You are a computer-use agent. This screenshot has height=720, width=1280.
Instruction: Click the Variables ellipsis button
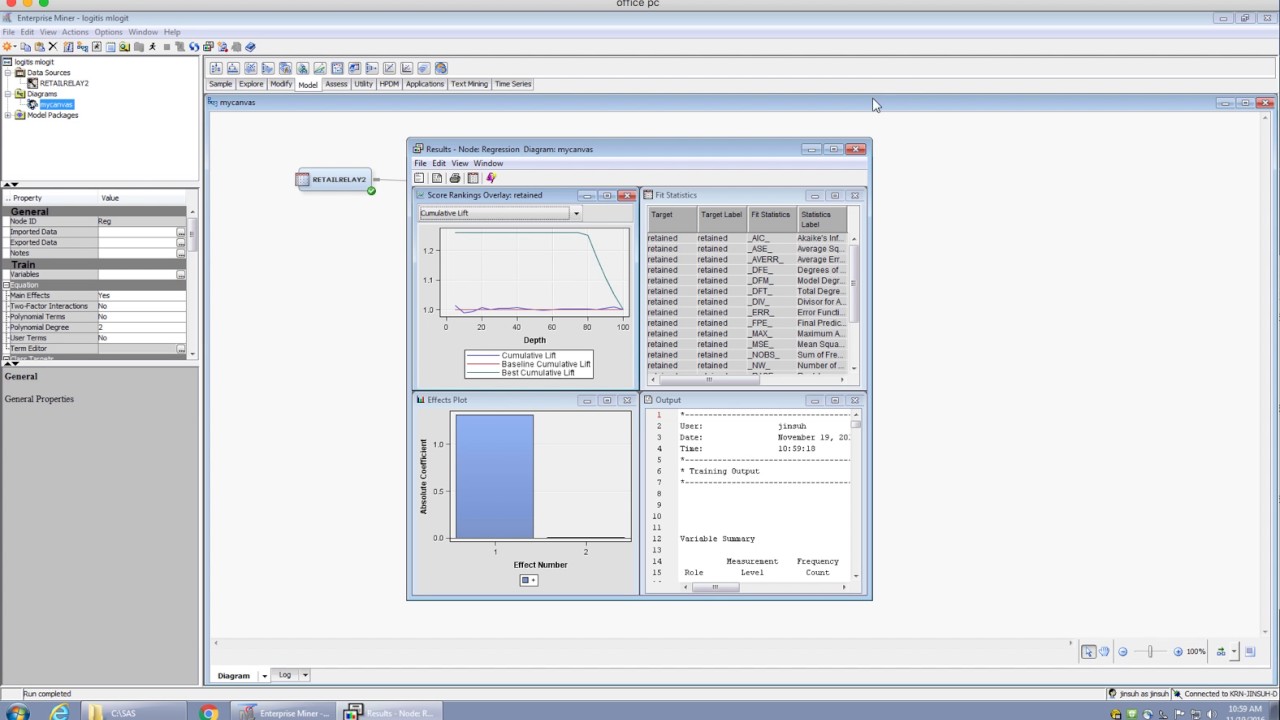pyautogui.click(x=181, y=274)
